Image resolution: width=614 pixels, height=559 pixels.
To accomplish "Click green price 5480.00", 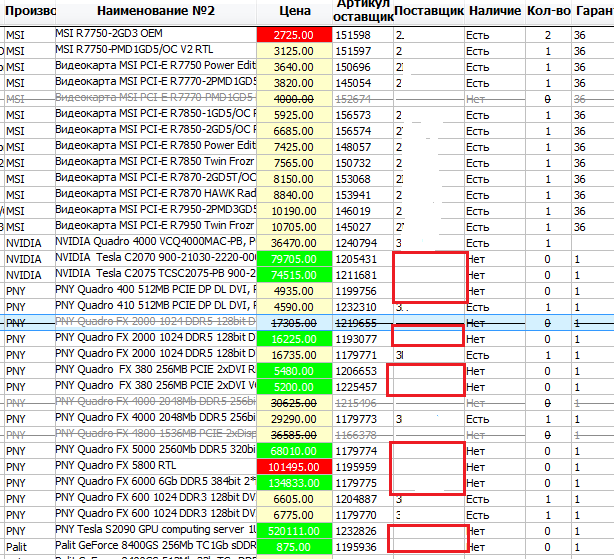I will [x=294, y=371].
